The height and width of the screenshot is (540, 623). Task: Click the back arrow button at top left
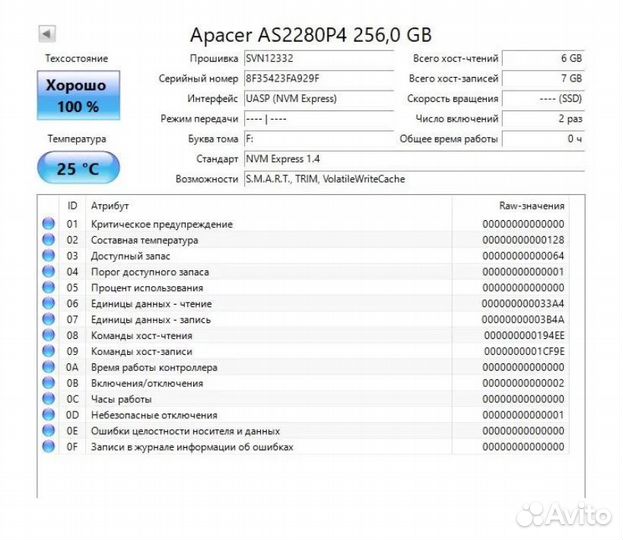[x=47, y=34]
